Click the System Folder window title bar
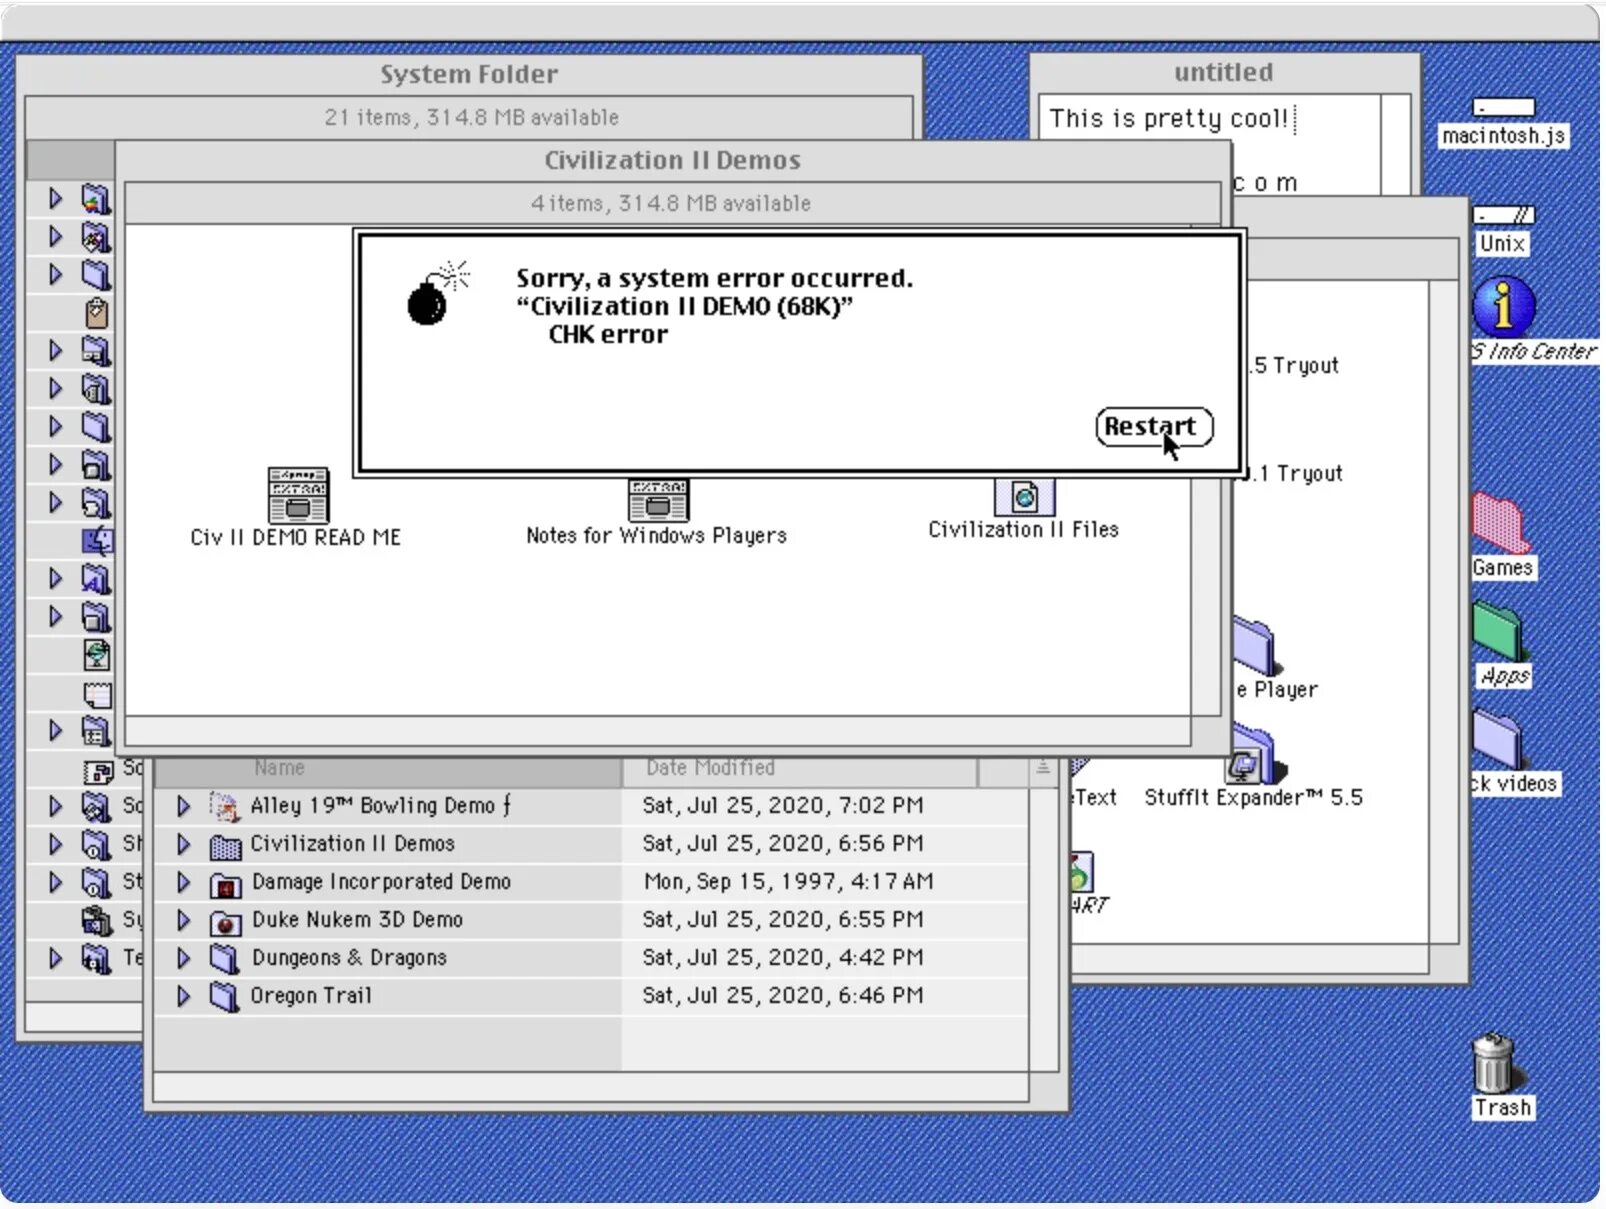The height and width of the screenshot is (1209, 1606). 469,74
